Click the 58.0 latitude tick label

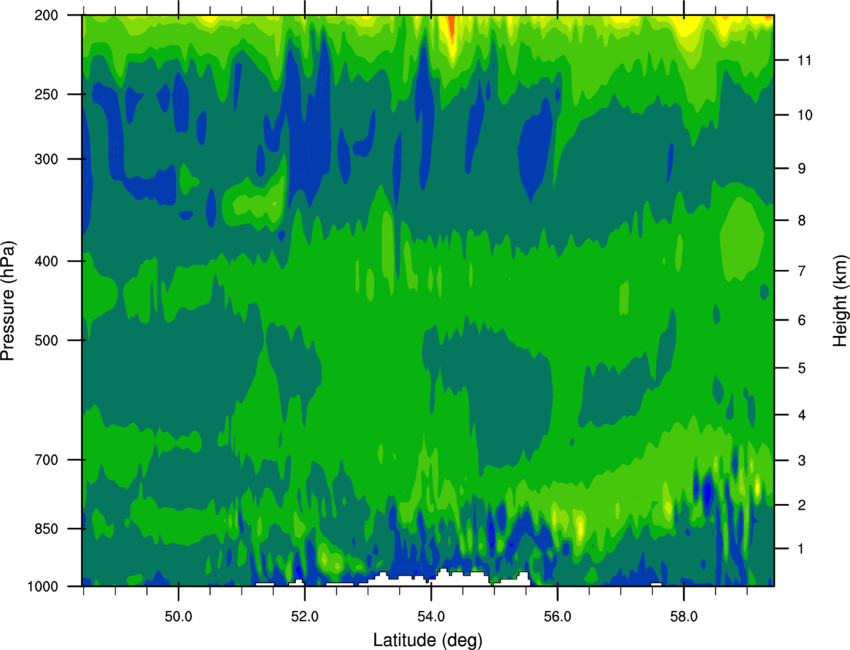(x=684, y=617)
